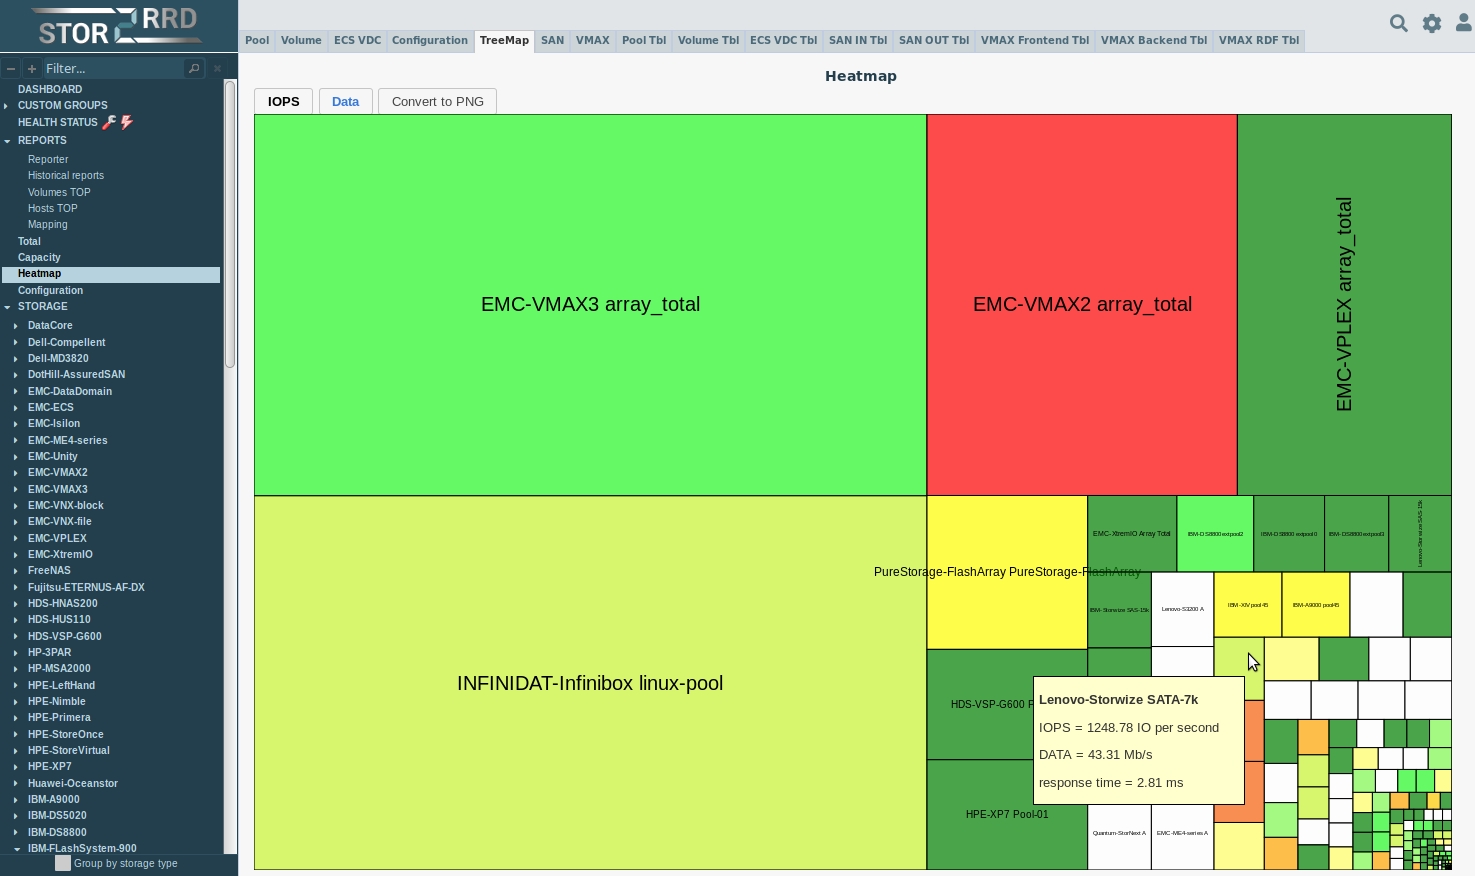Open Historical reports under REPORTS
The width and height of the screenshot is (1475, 876).
coord(66,175)
